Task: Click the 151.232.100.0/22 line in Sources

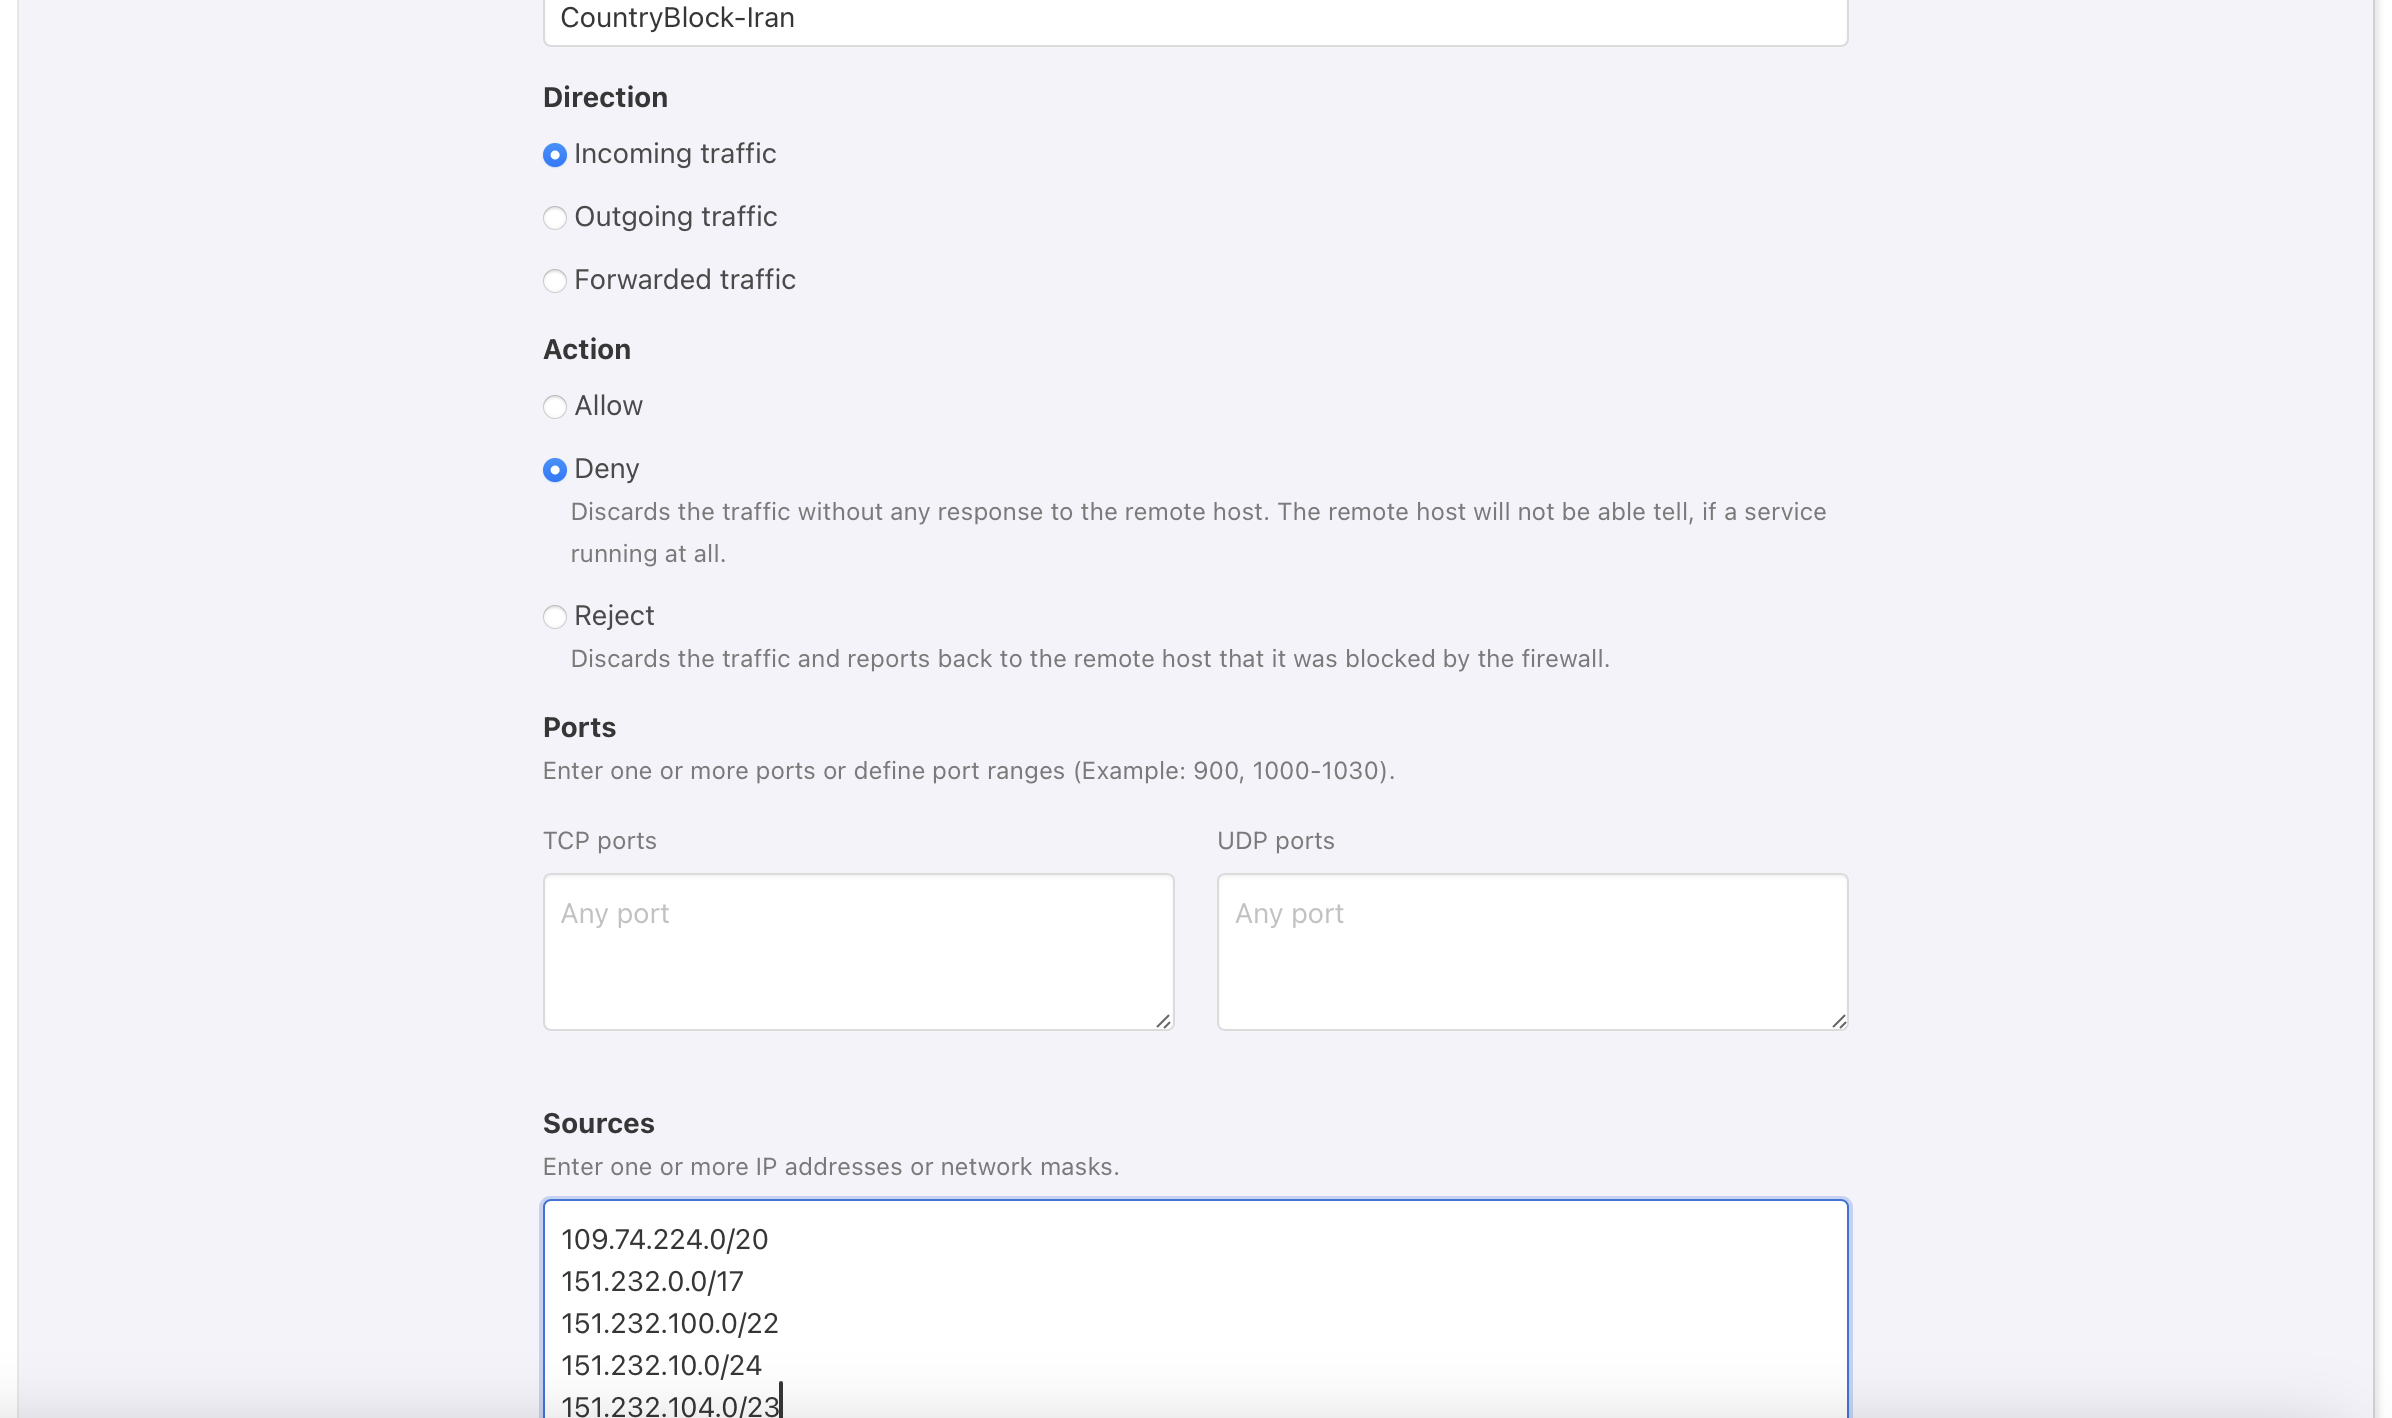Action: pyautogui.click(x=670, y=1324)
